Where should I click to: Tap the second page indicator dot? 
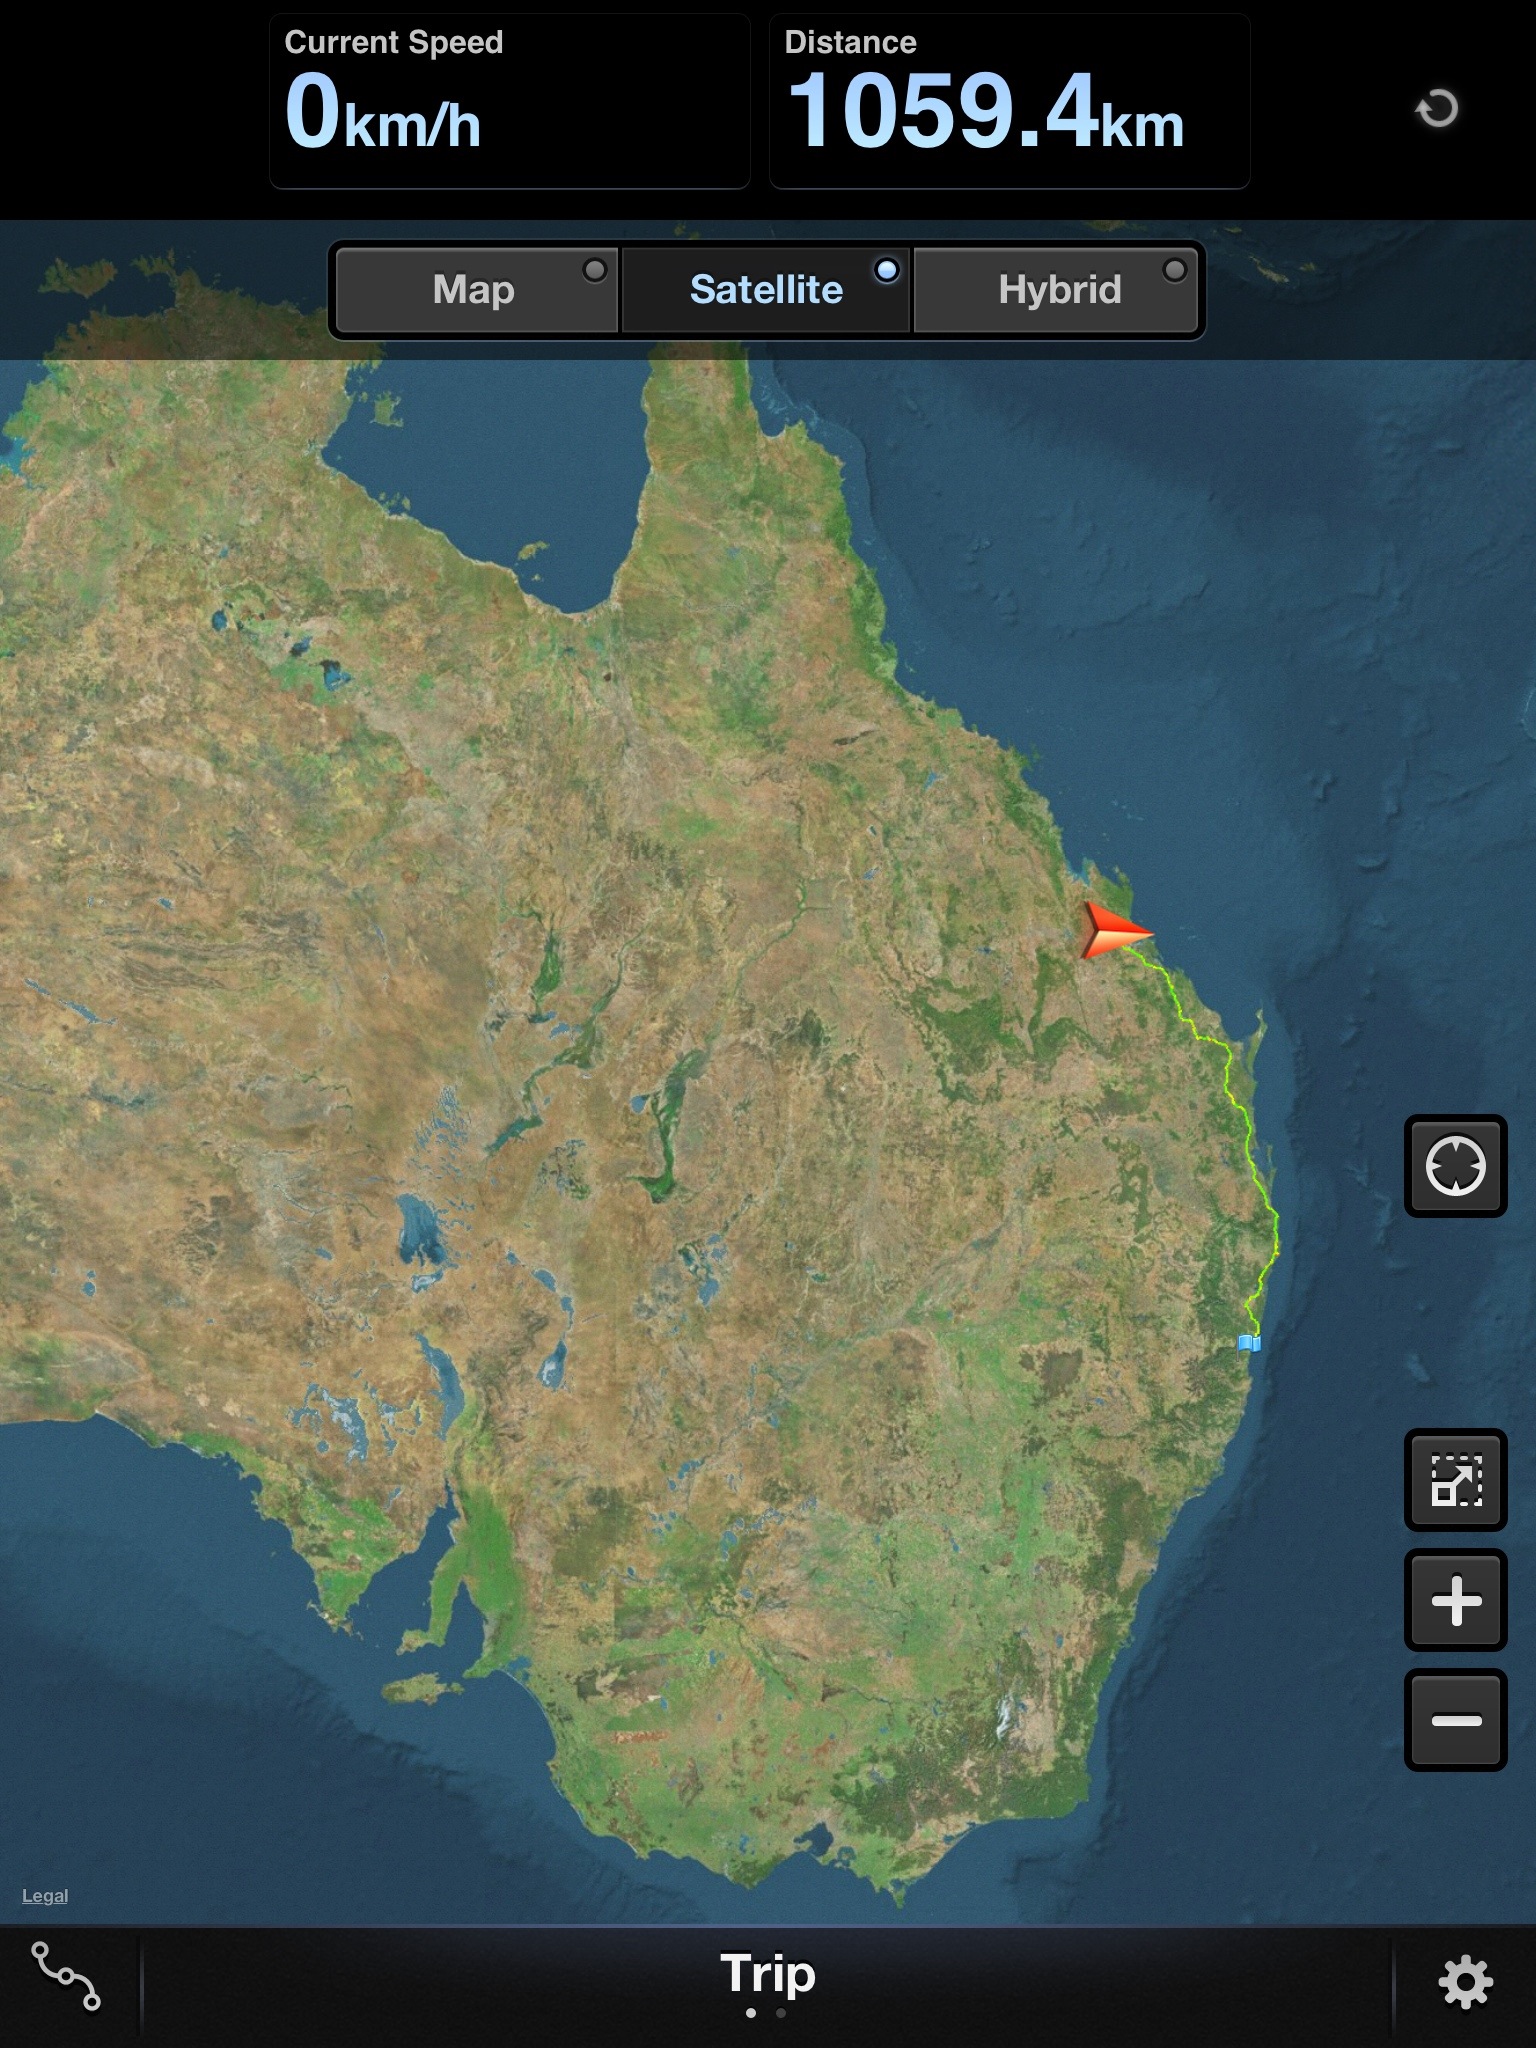point(782,2013)
